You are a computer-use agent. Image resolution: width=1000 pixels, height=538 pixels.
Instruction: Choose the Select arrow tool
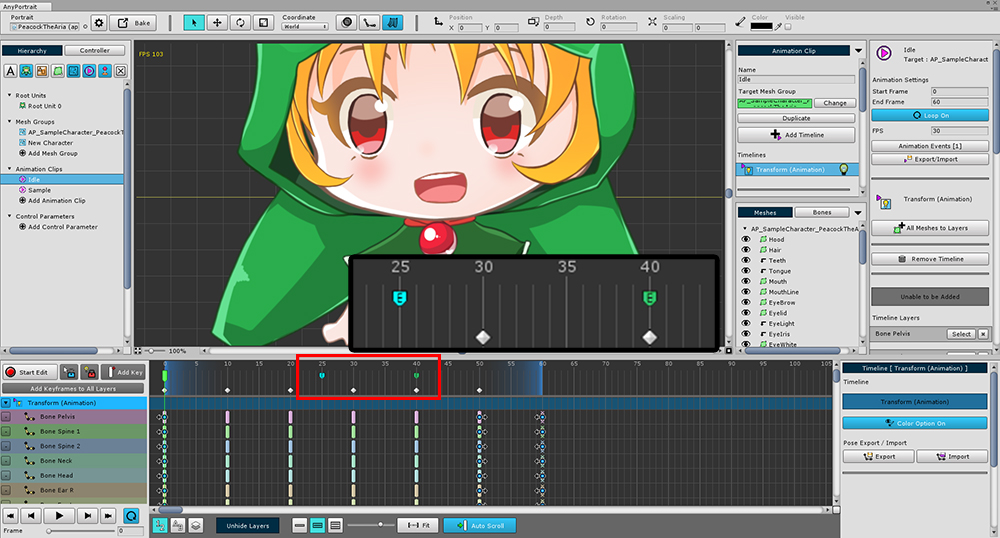point(194,23)
